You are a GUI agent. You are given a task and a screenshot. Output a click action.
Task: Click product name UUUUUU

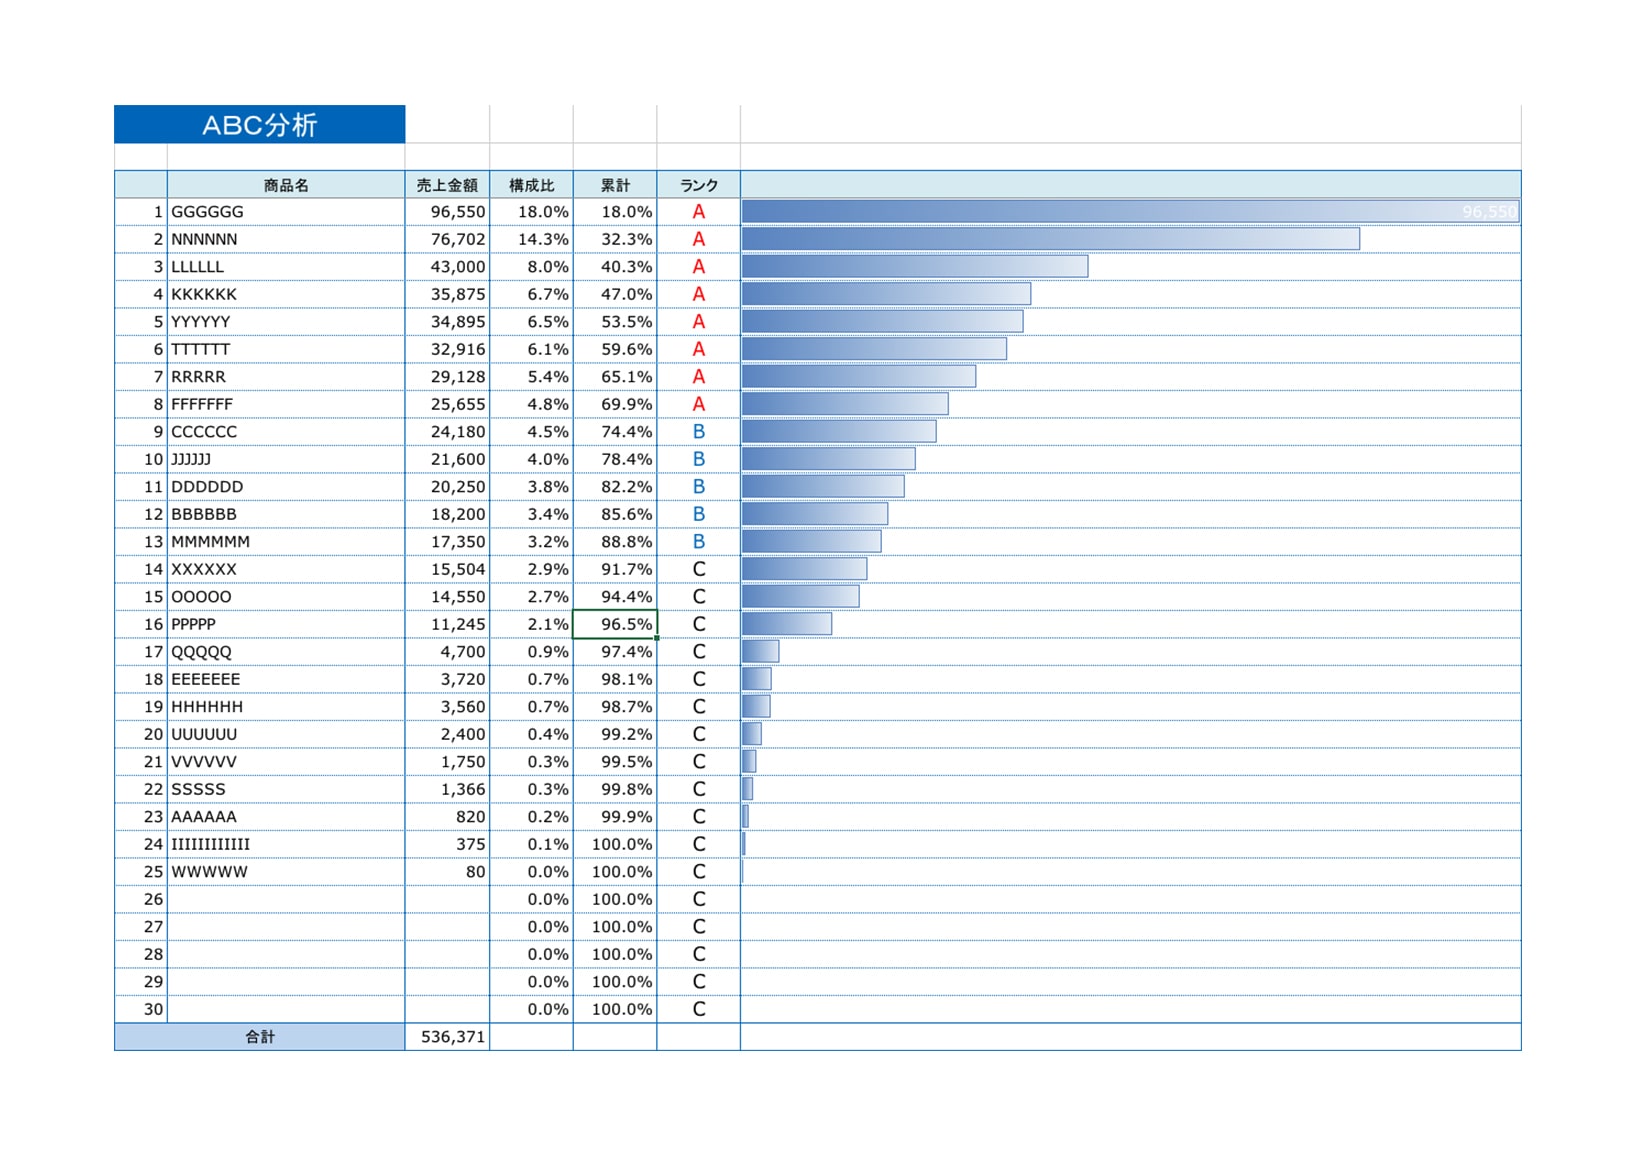coord(204,734)
